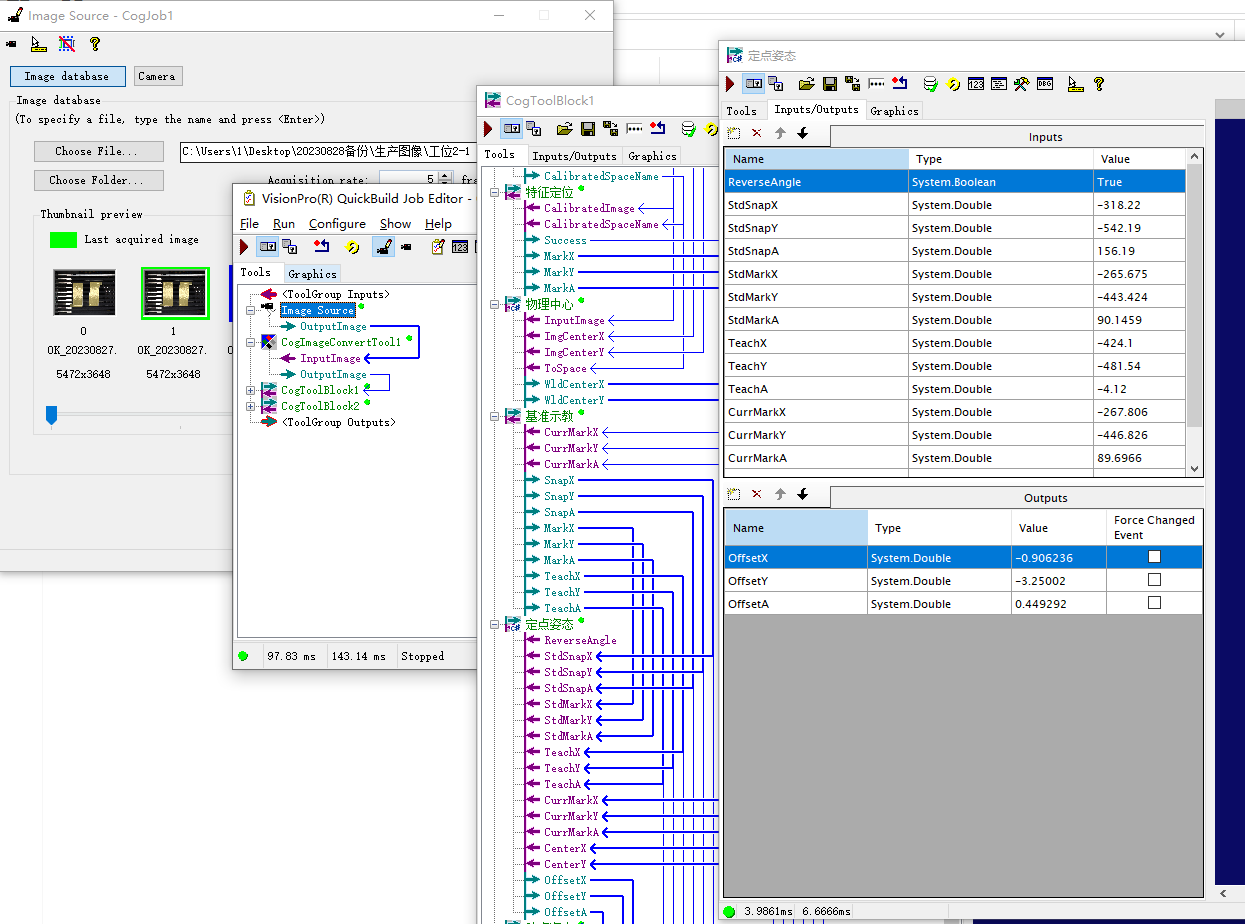Click the Outputs table Value column header
Screen dimensions: 1245x924
(1059, 528)
